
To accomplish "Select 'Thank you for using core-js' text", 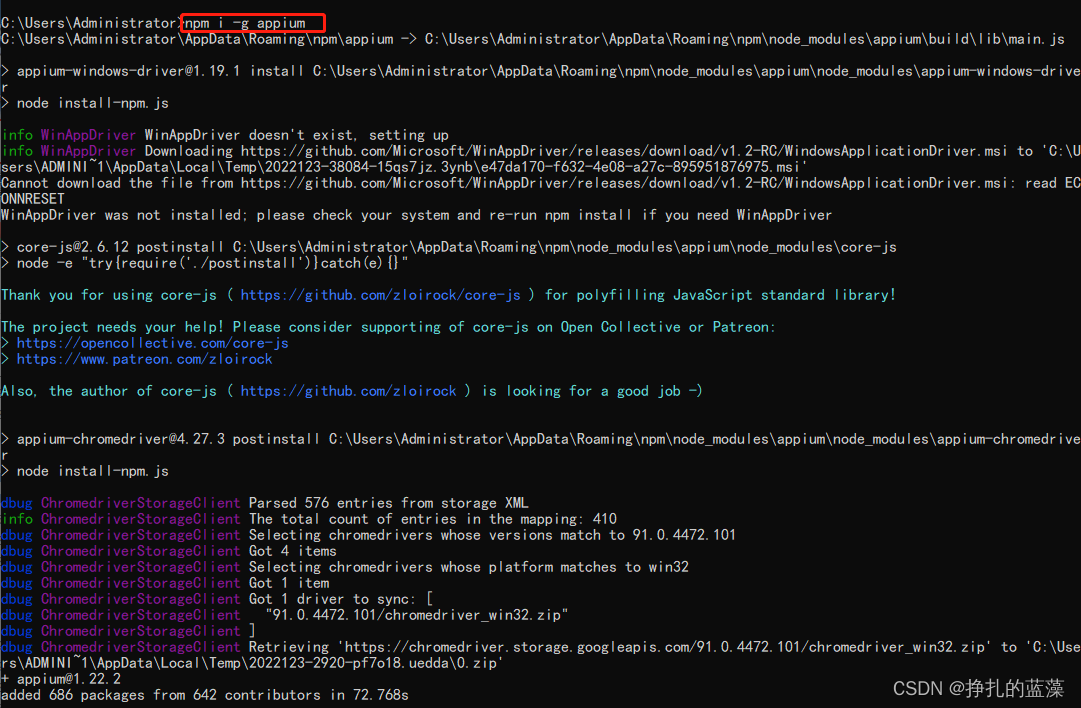I will click(x=109, y=295).
